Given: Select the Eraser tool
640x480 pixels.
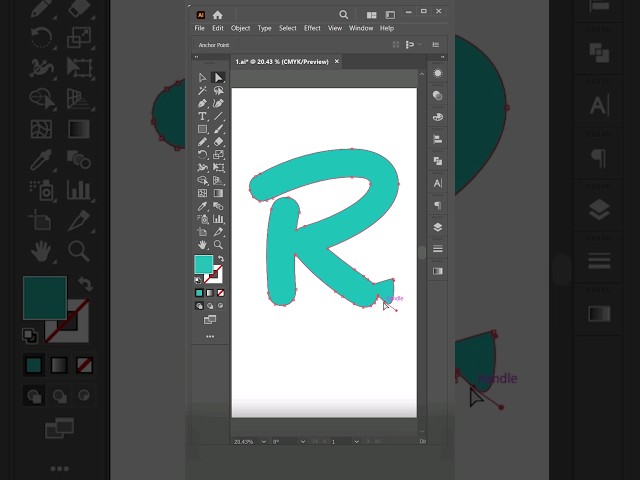Looking at the screenshot, I should click(x=218, y=142).
